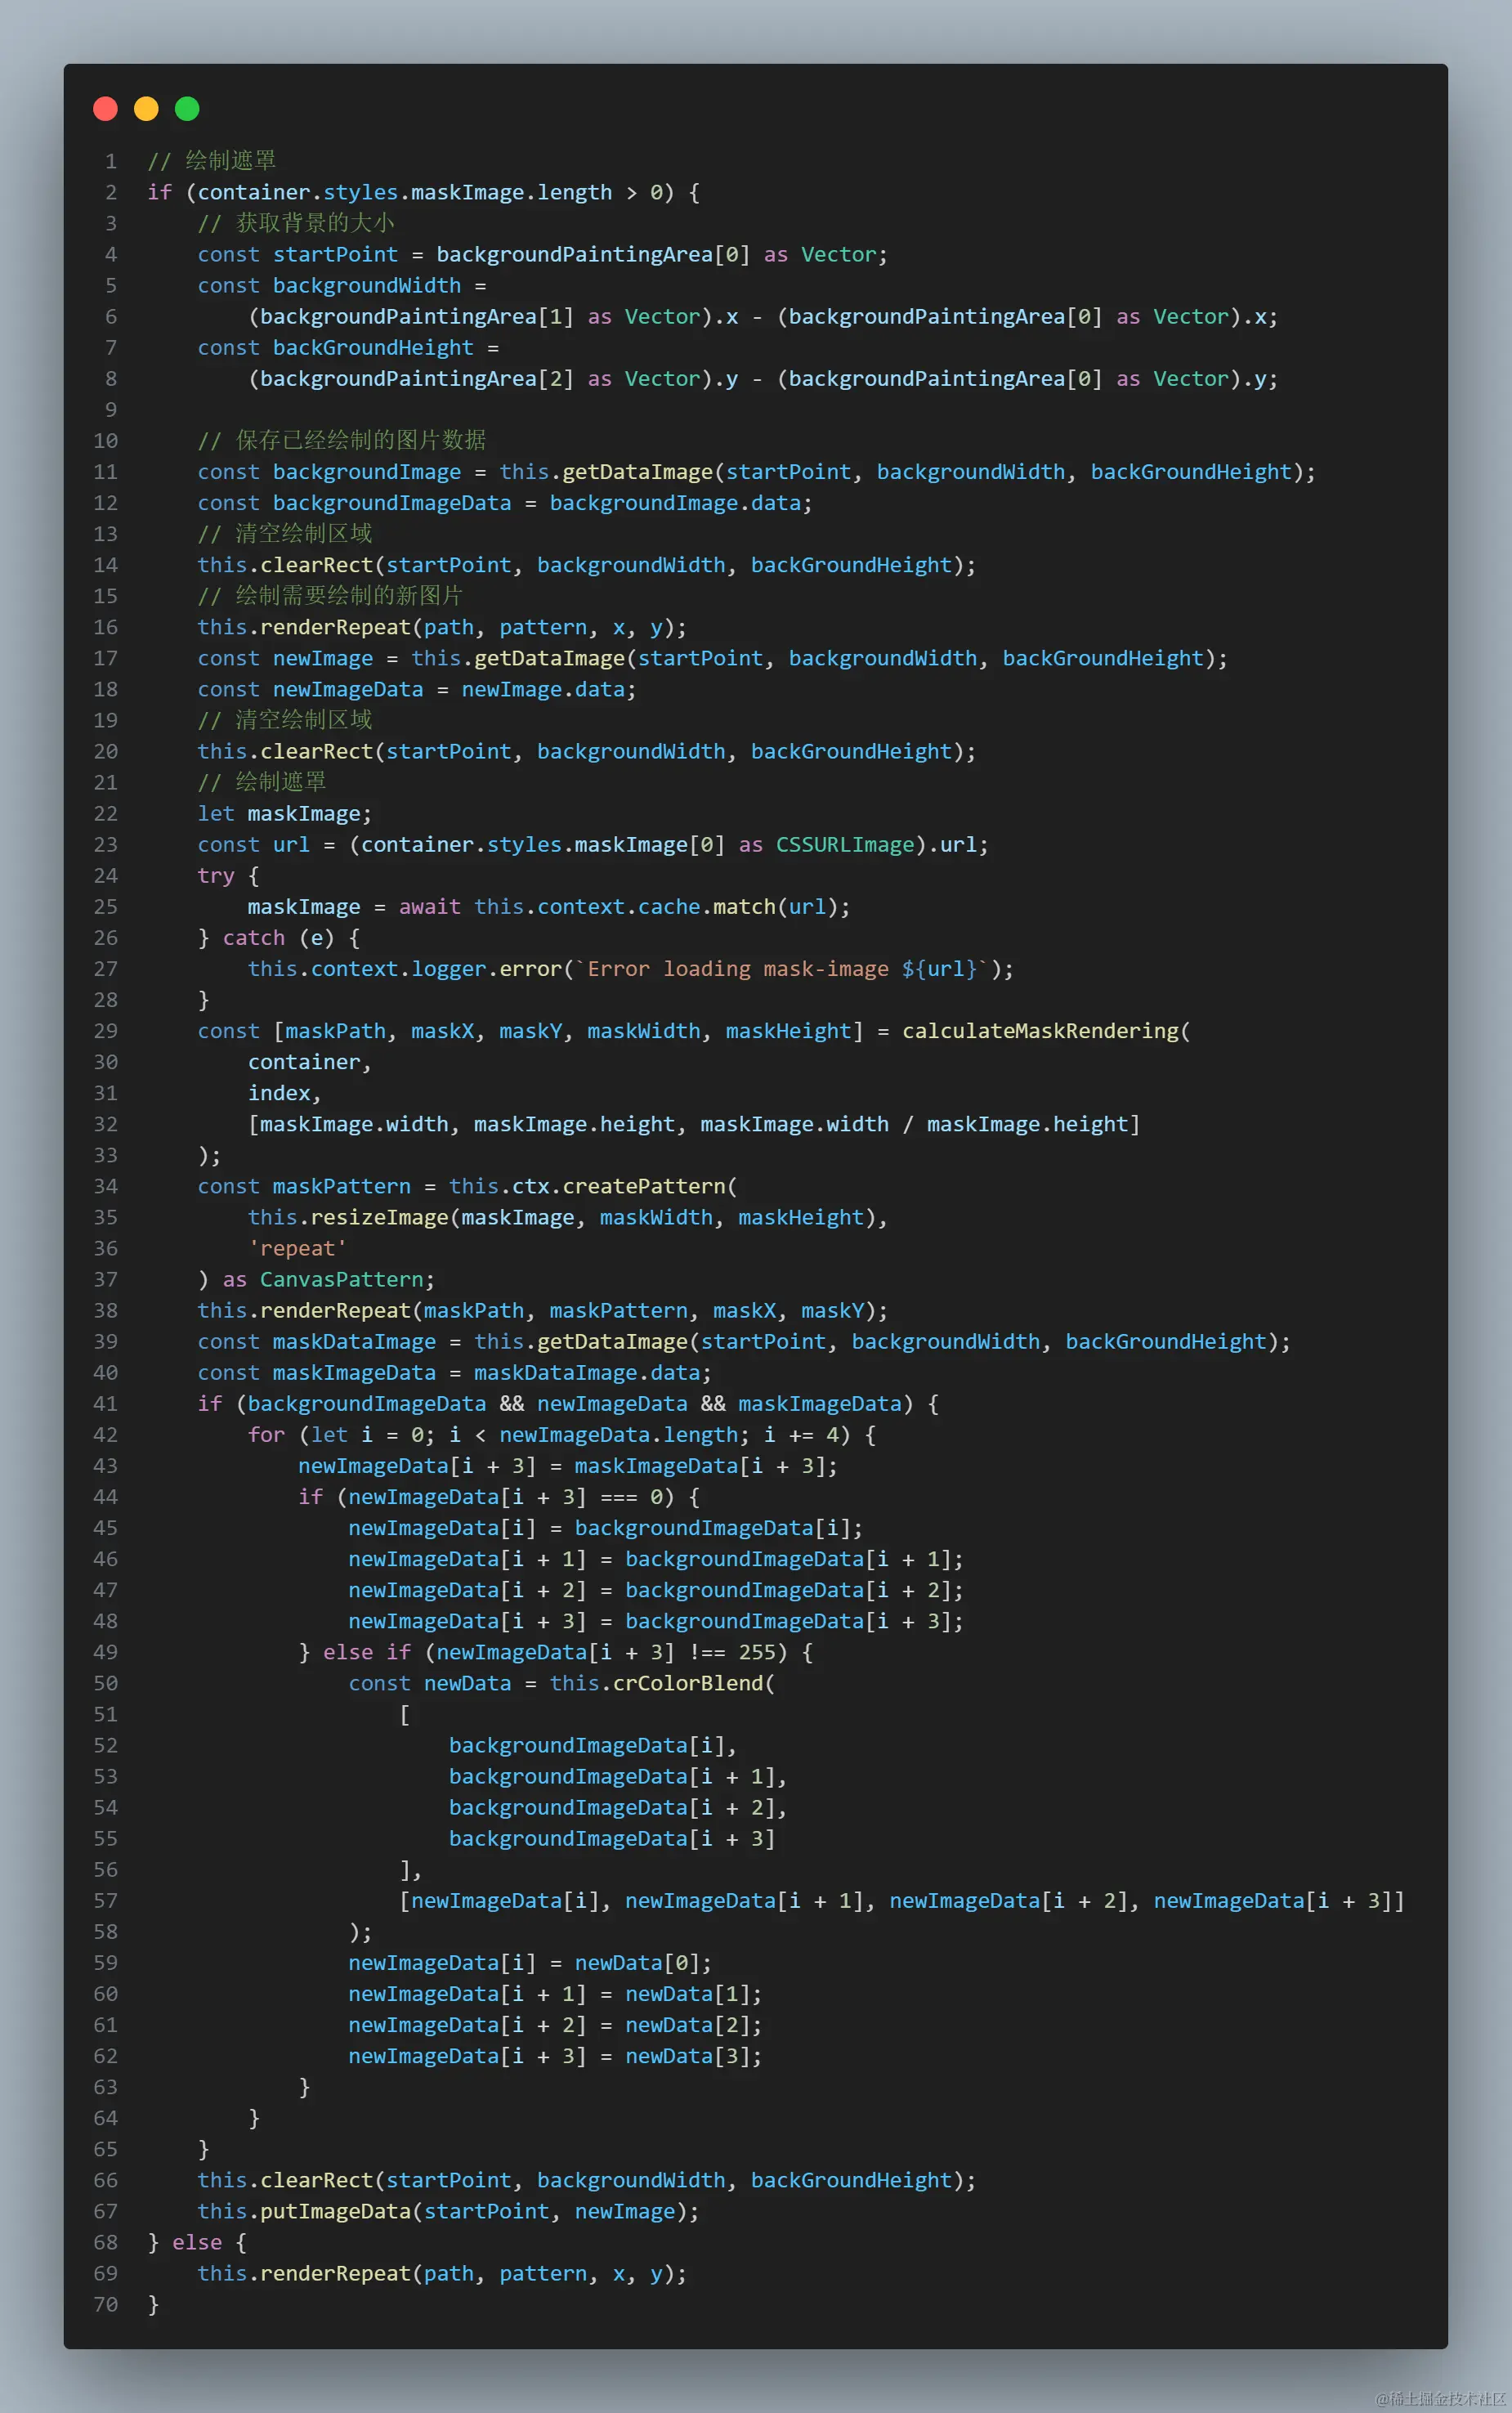The height and width of the screenshot is (2413, 1512).
Task: Click the yellow minimize dot
Action: tap(146, 108)
